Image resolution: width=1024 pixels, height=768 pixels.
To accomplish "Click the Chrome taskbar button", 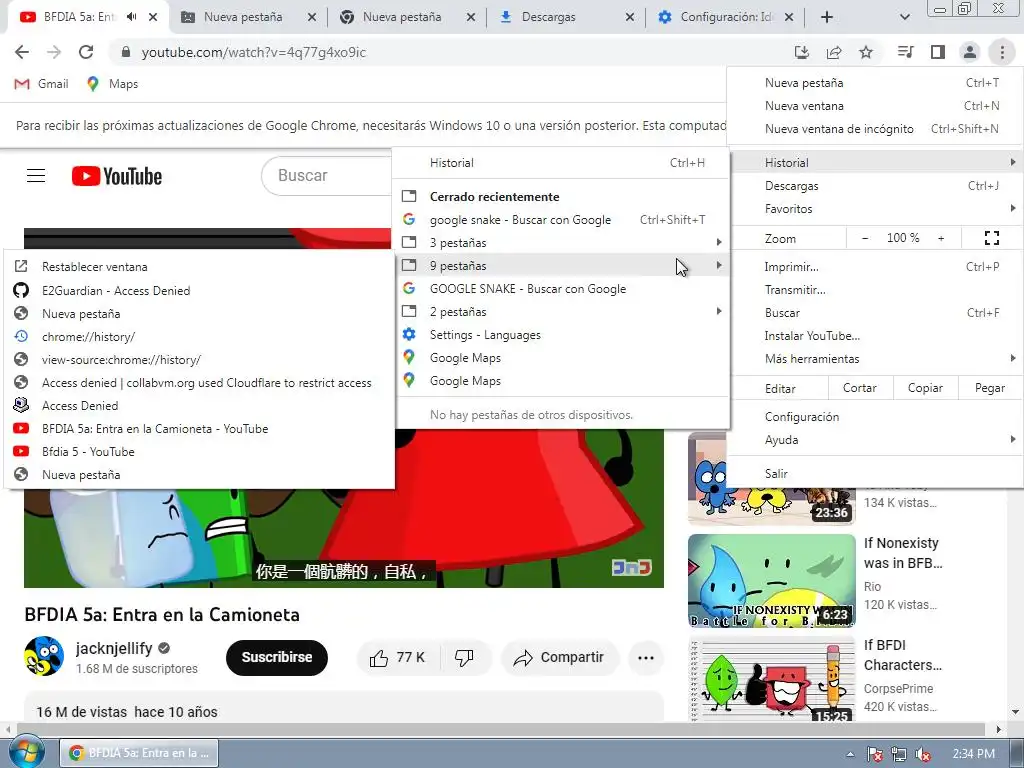I will click(x=139, y=753).
